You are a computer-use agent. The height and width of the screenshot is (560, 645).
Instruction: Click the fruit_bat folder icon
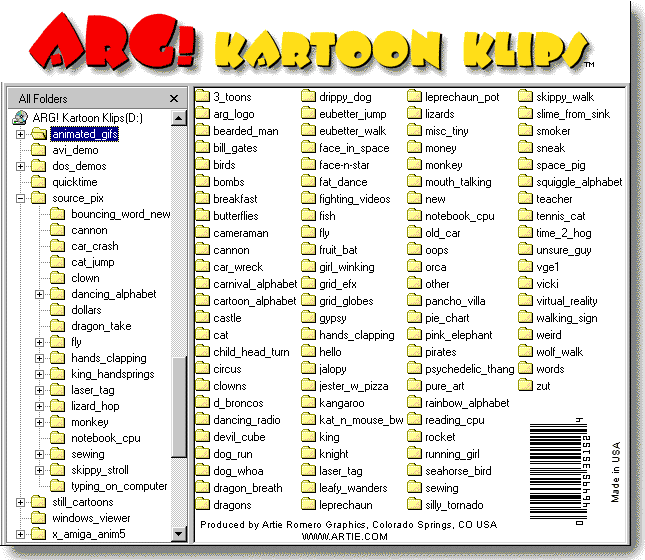308,250
